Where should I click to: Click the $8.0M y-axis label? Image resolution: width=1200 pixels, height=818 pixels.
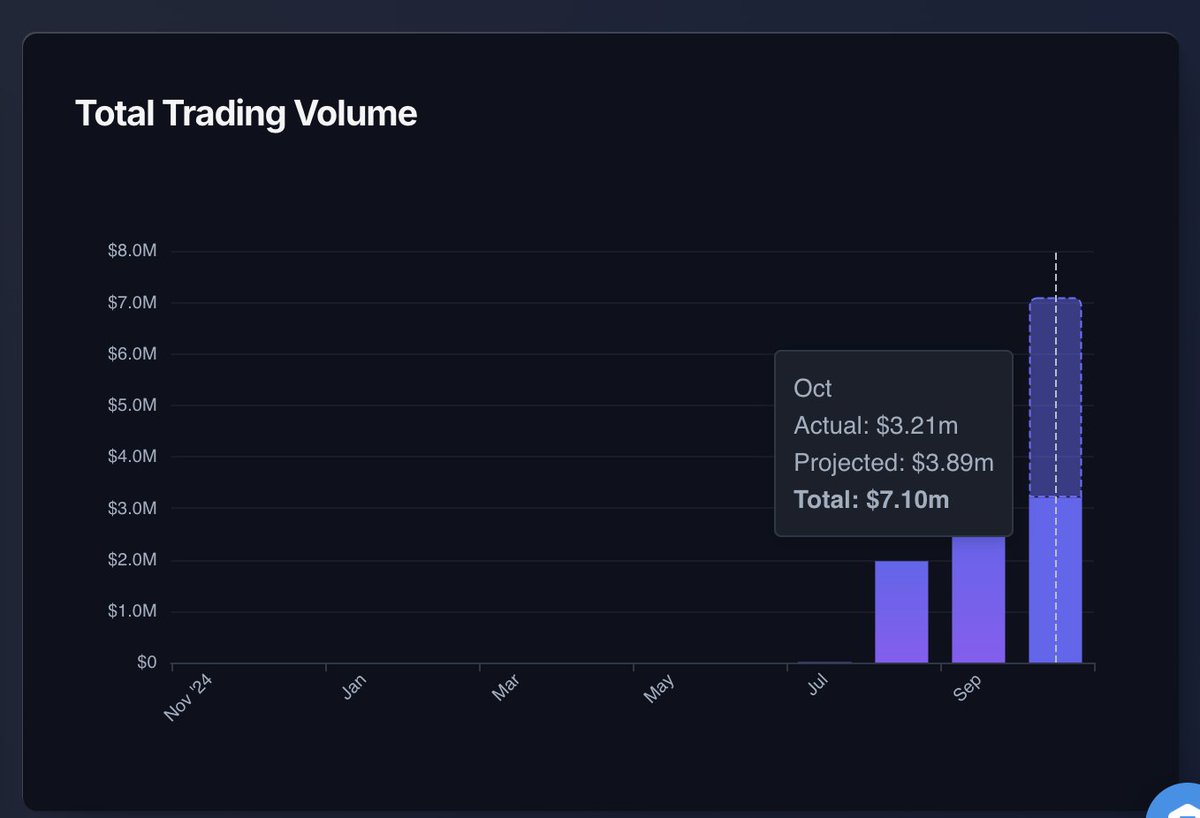[132, 251]
